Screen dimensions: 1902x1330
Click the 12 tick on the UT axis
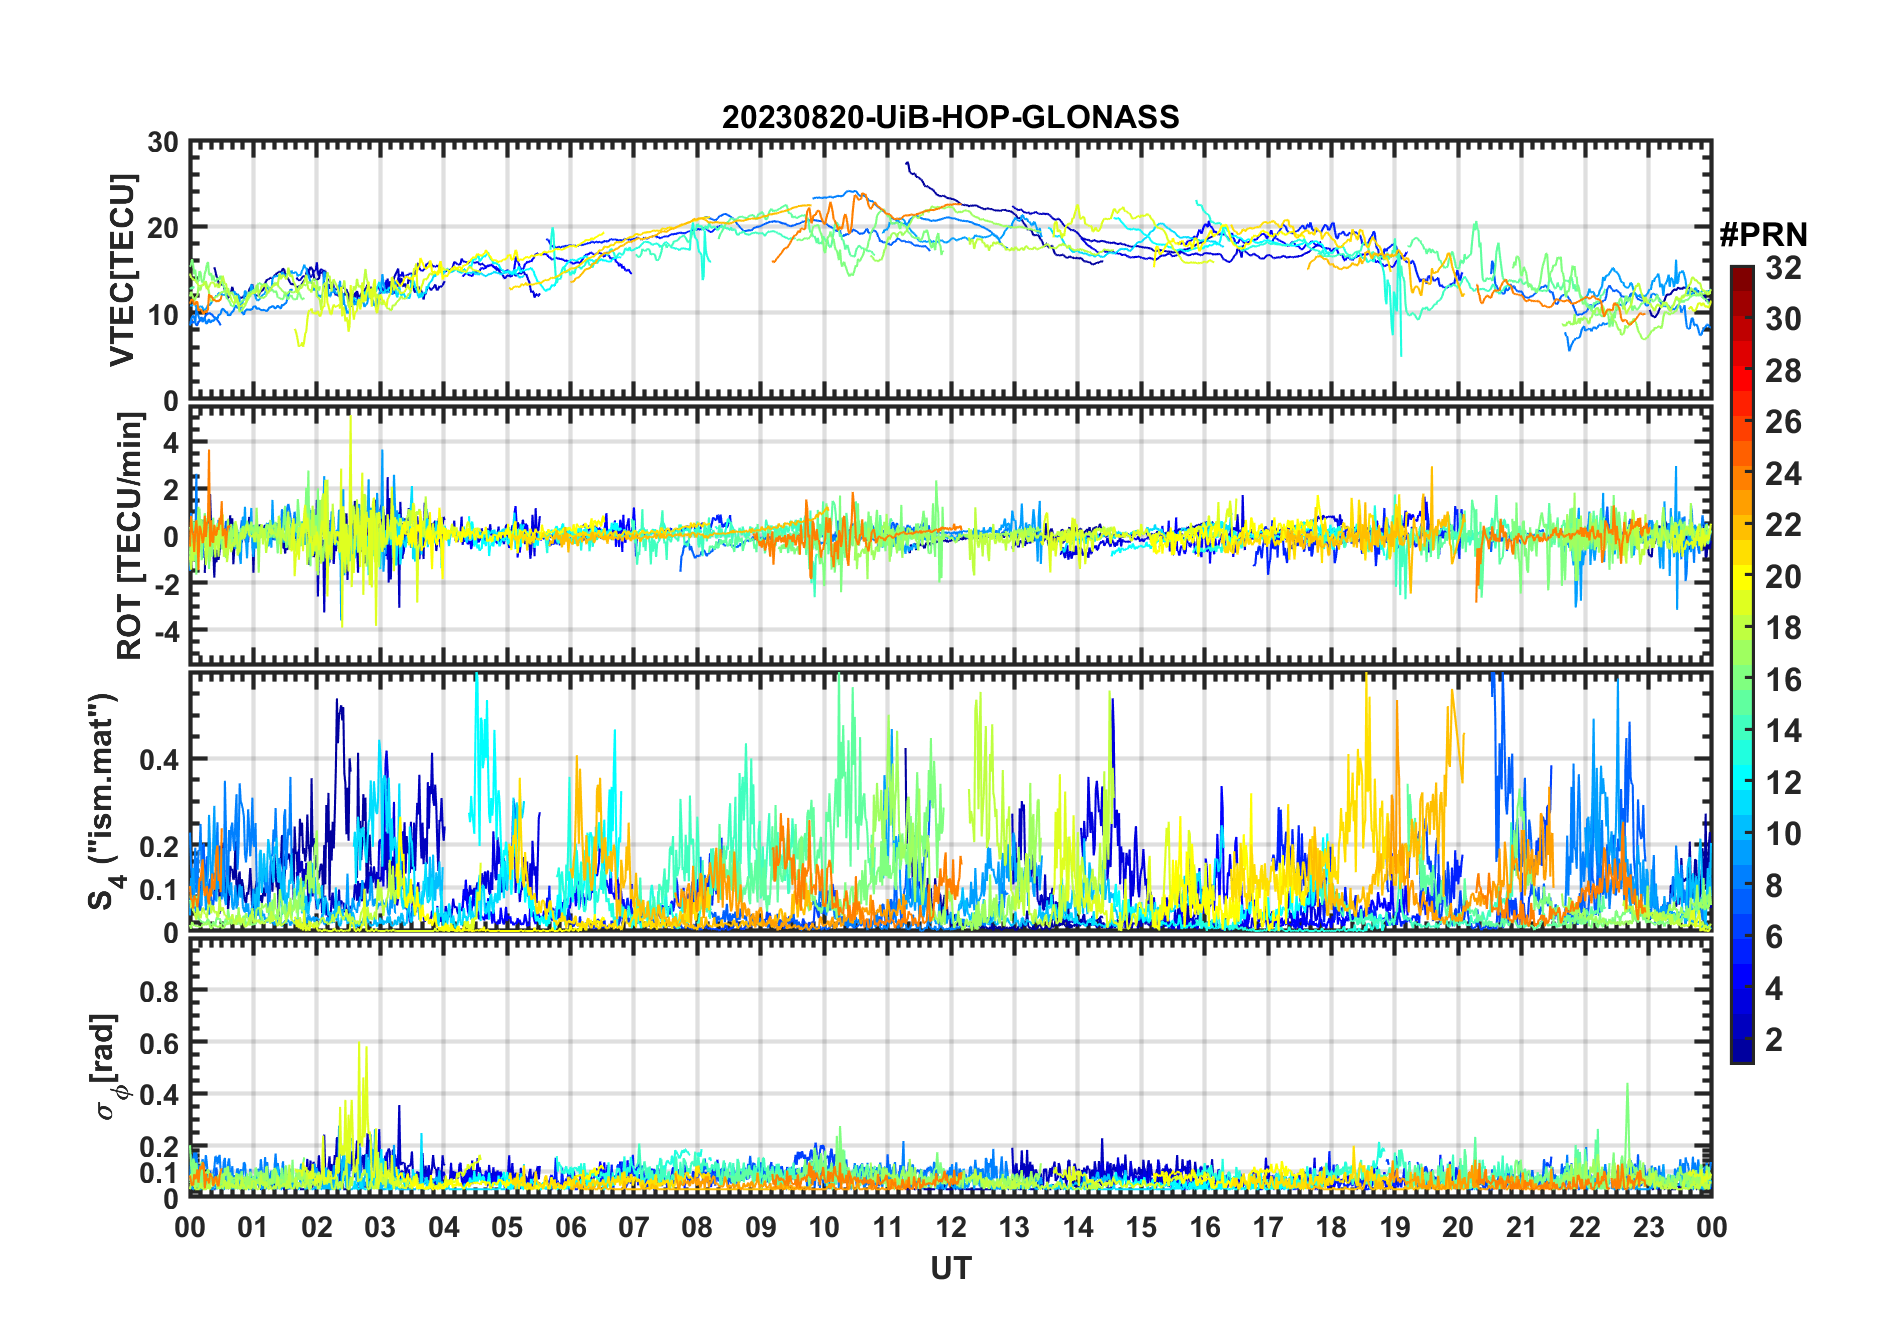click(950, 1227)
